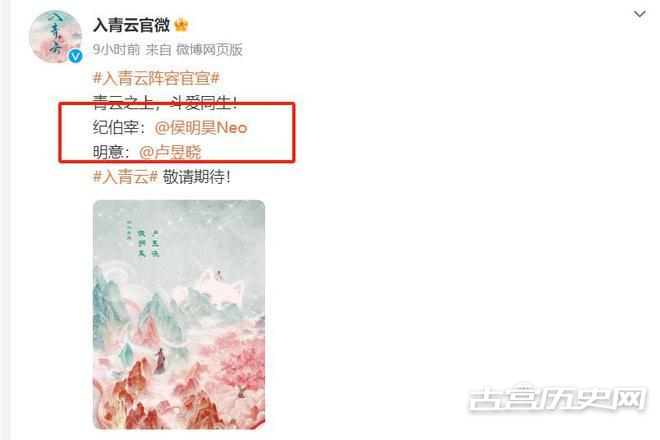The width and height of the screenshot is (660, 440).
Task: Open the #入青云# hashtag before 敬请期待
Action: click(x=125, y=177)
